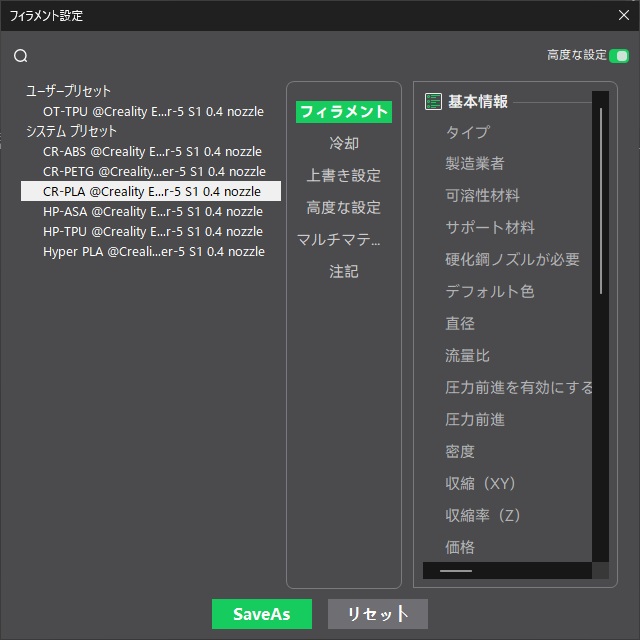Select the CR-PETG preset
Screen dimensions: 640x640
154,171
